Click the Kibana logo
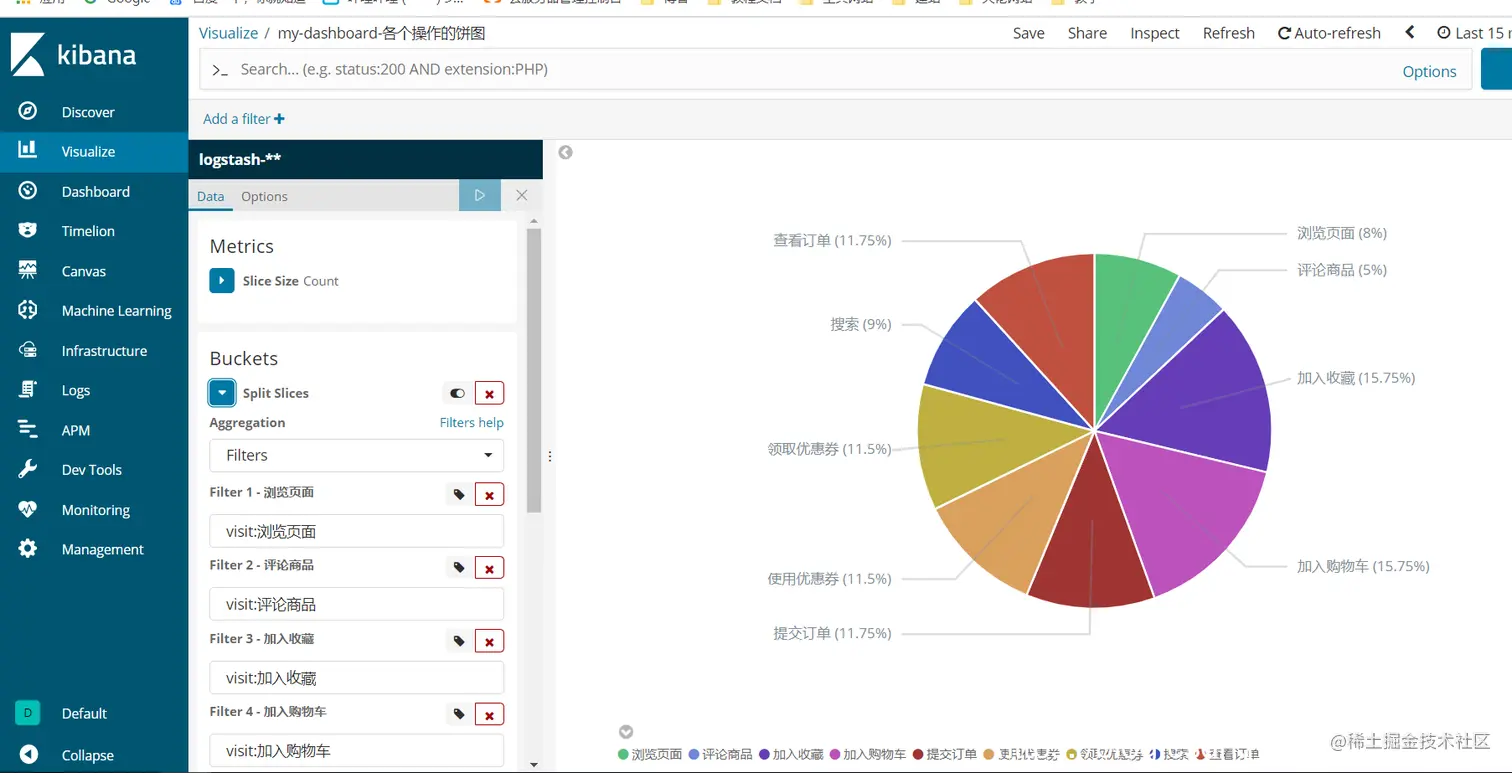 click(73, 55)
